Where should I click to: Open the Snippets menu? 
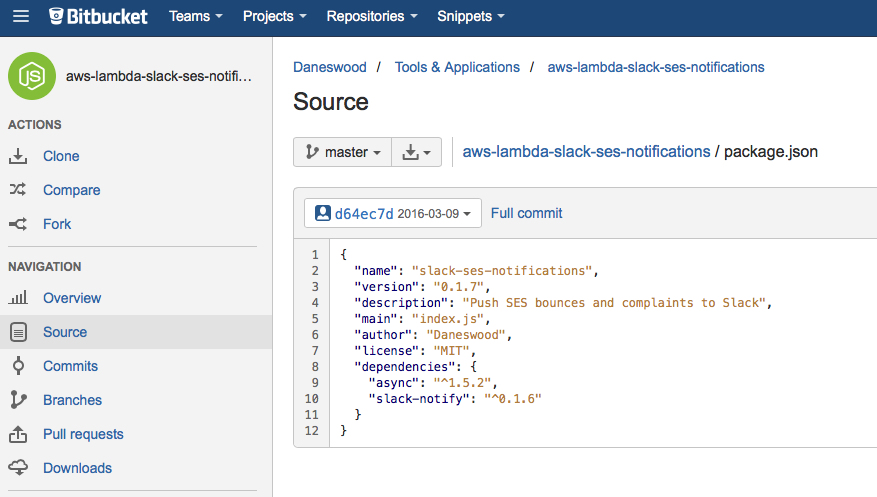(471, 16)
